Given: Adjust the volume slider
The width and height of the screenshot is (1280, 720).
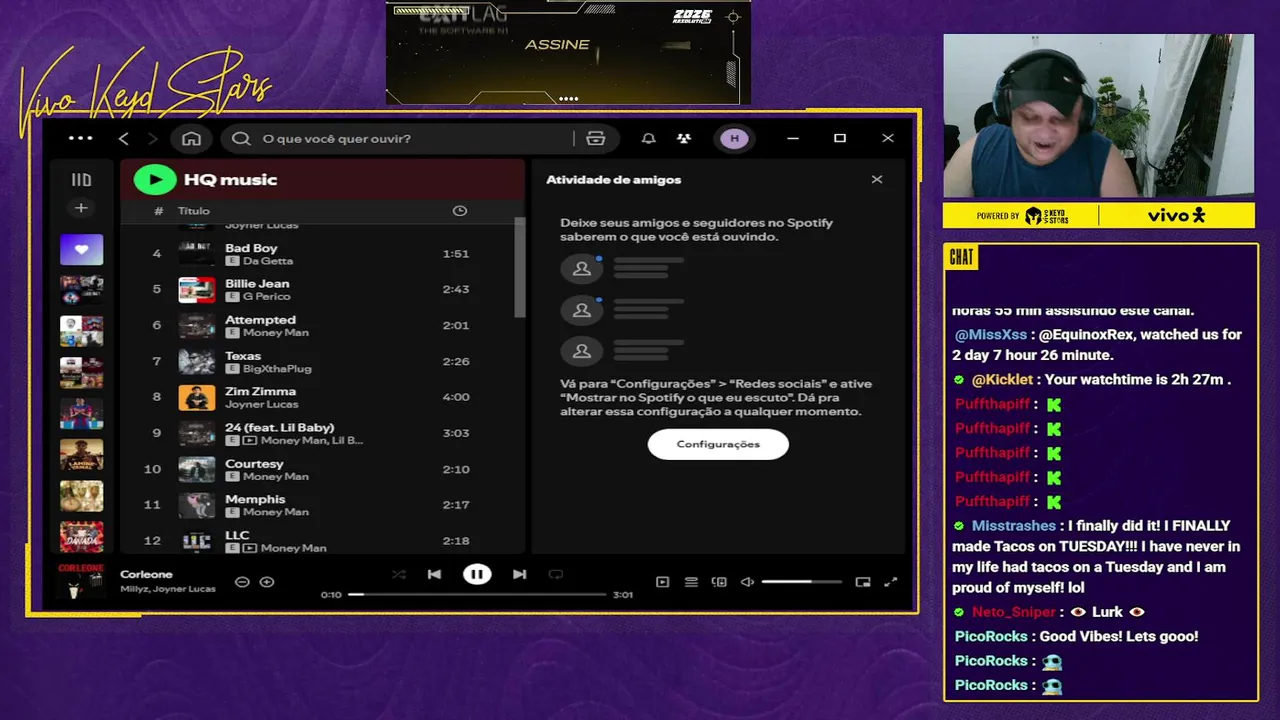Looking at the screenshot, I should (802, 582).
